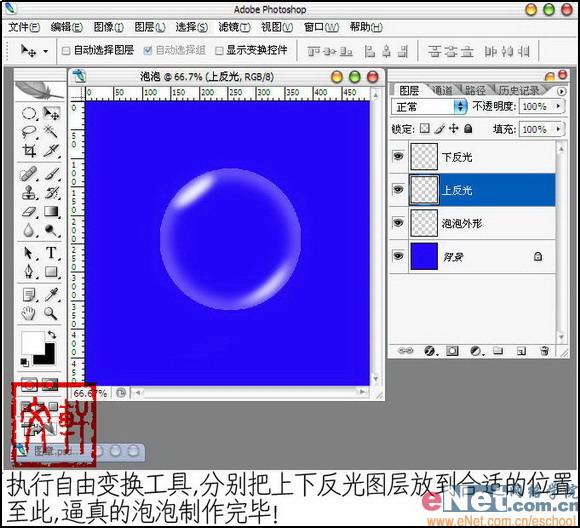
Task: Select the Eyedropper tool
Action: coord(51,295)
